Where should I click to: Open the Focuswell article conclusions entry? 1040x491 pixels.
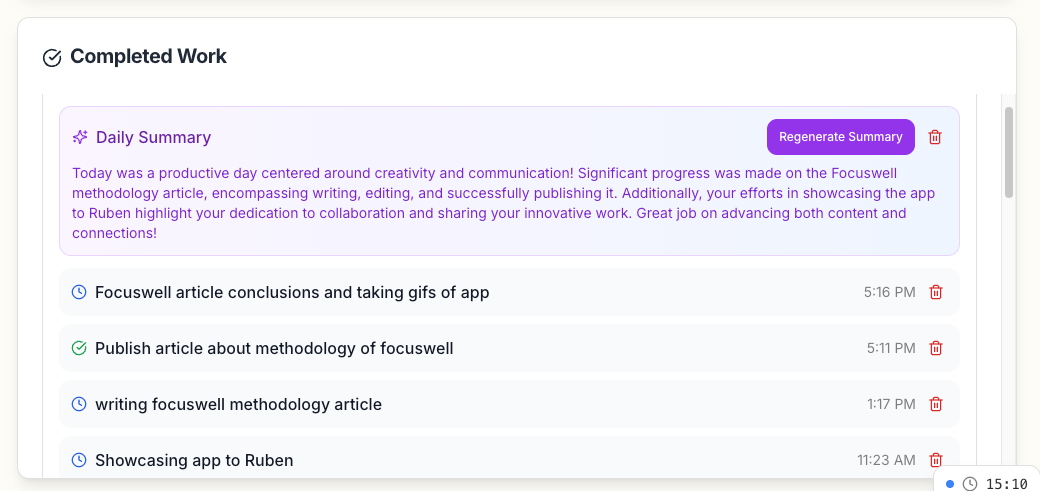292,292
